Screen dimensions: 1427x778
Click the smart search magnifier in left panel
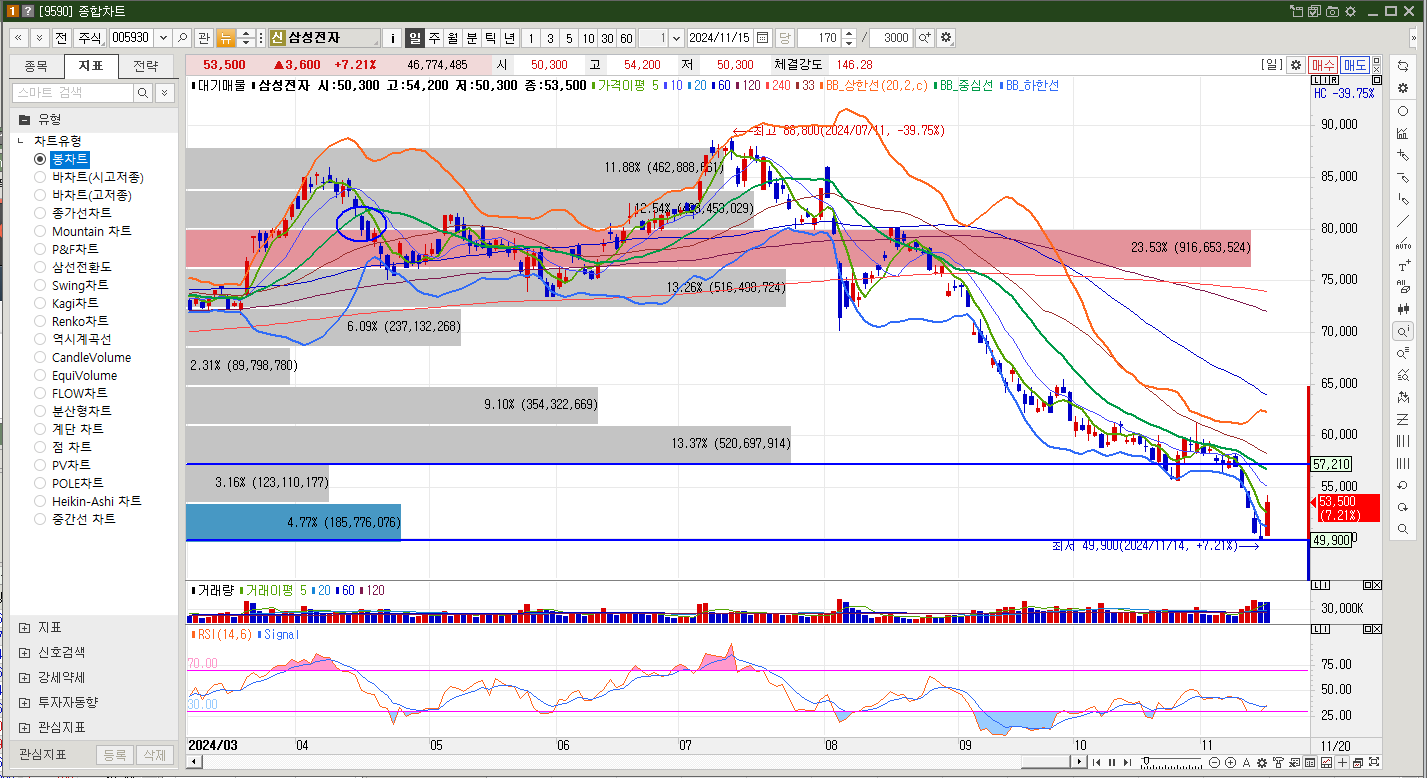(143, 92)
